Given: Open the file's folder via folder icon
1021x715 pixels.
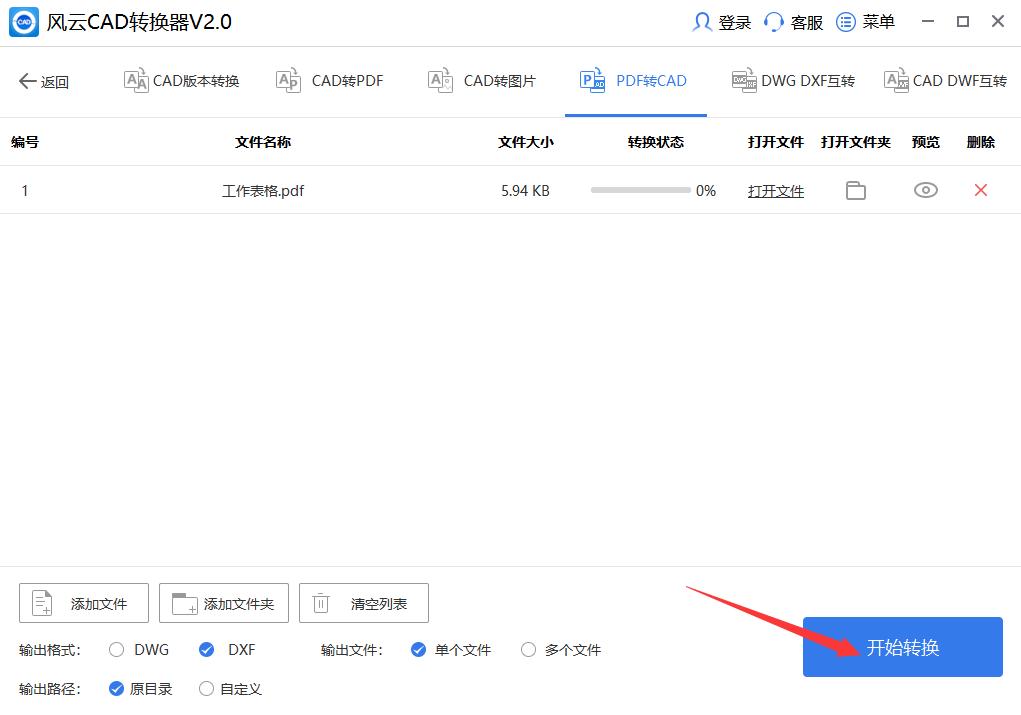Looking at the screenshot, I should (x=855, y=190).
